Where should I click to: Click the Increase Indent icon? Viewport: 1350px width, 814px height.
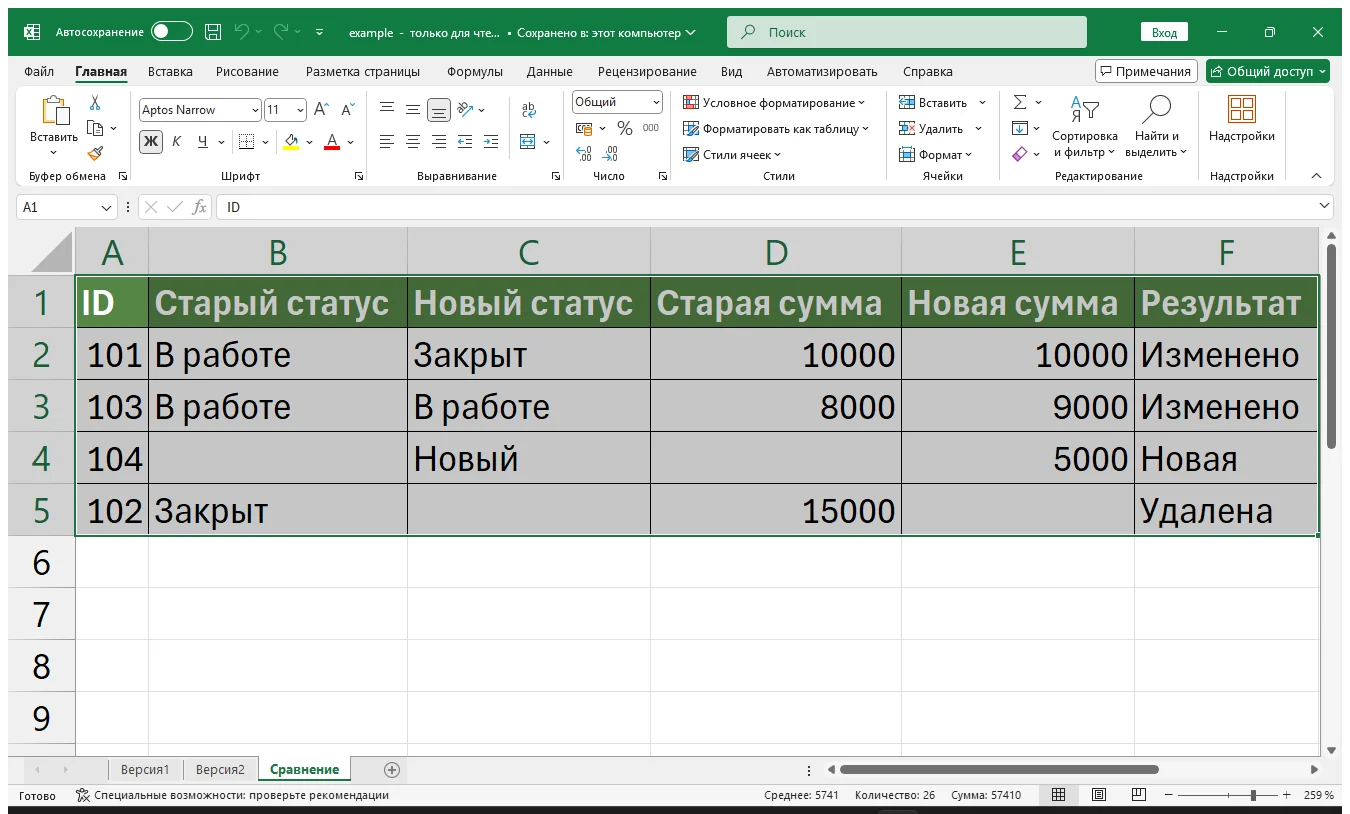(490, 142)
